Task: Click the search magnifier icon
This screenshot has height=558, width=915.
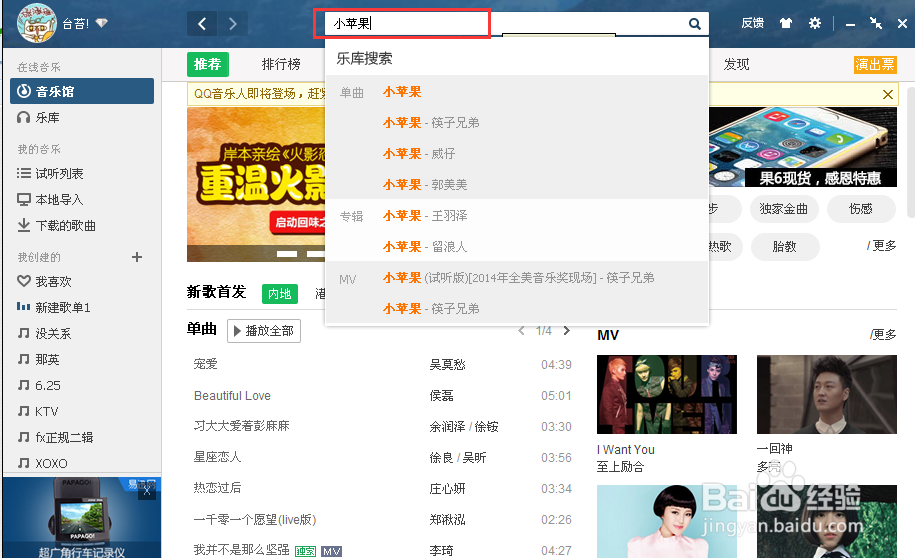Action: click(694, 24)
